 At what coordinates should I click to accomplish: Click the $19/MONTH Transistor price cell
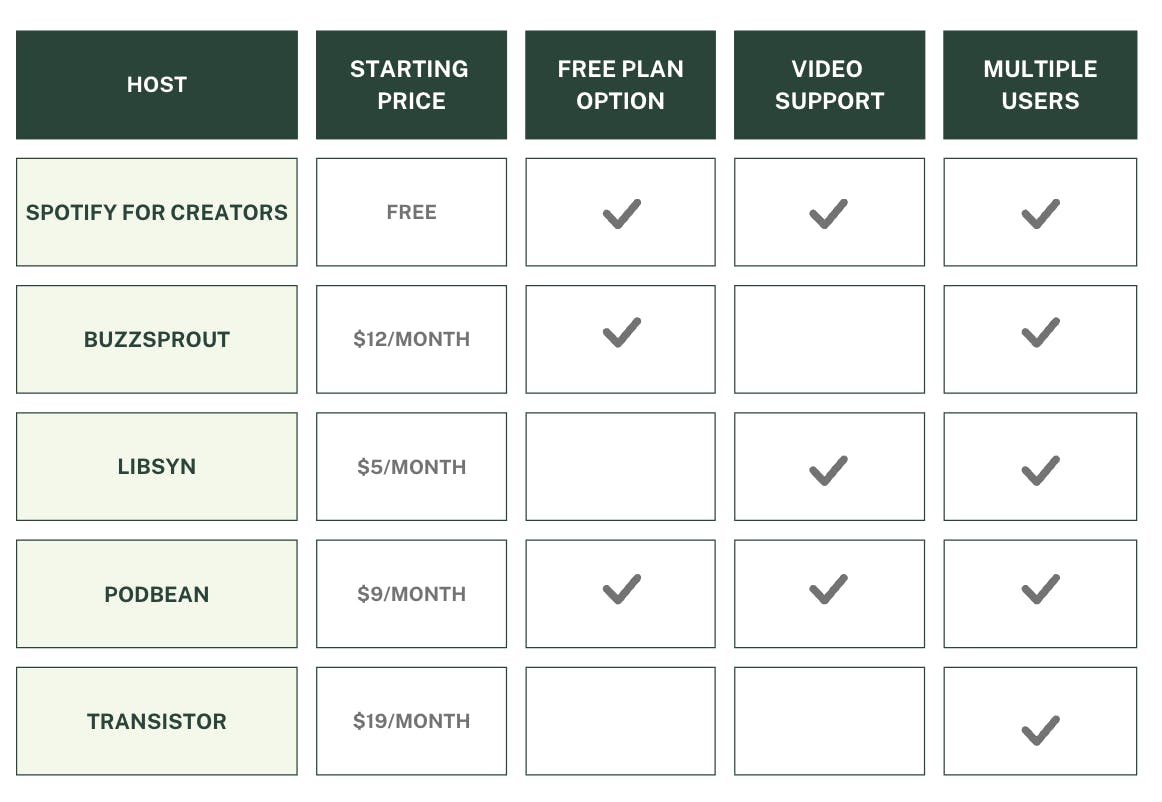pos(411,721)
